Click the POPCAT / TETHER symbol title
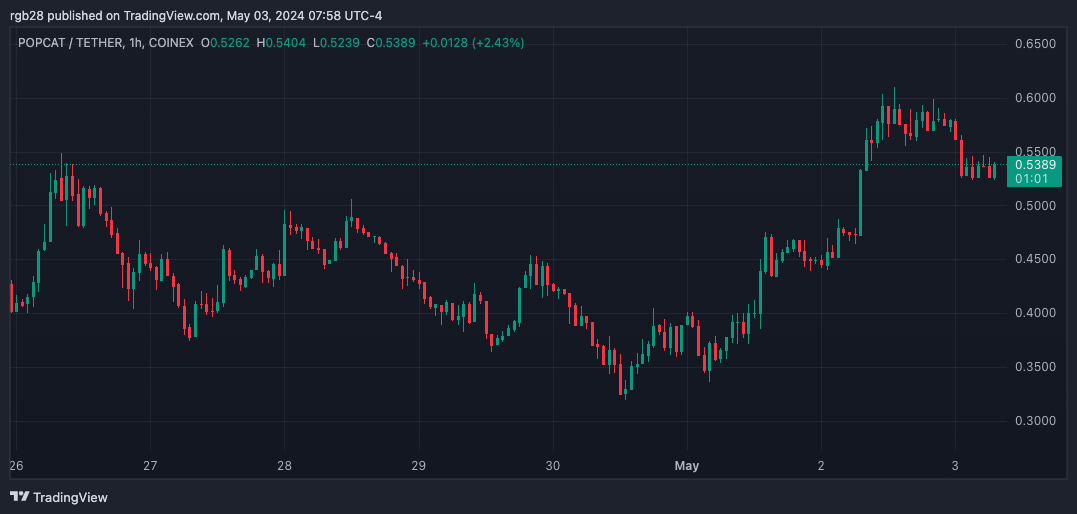1077x514 pixels. click(70, 43)
